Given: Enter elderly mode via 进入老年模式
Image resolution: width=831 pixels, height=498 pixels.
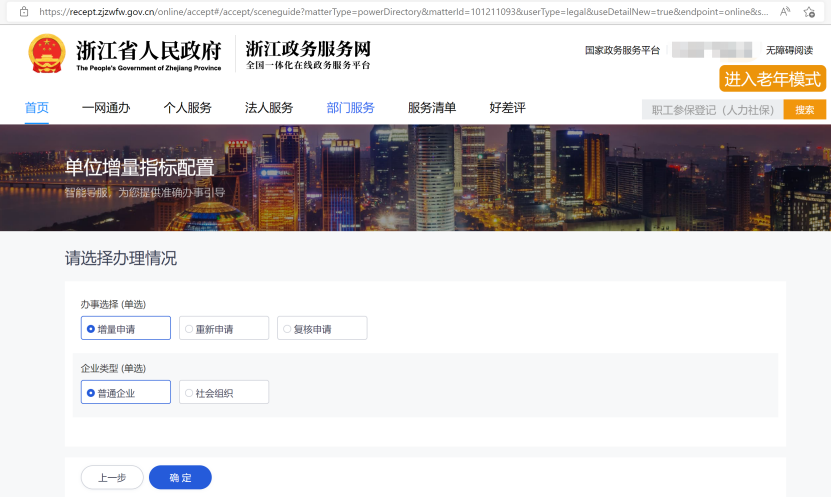Looking at the screenshot, I should pyautogui.click(x=772, y=79).
